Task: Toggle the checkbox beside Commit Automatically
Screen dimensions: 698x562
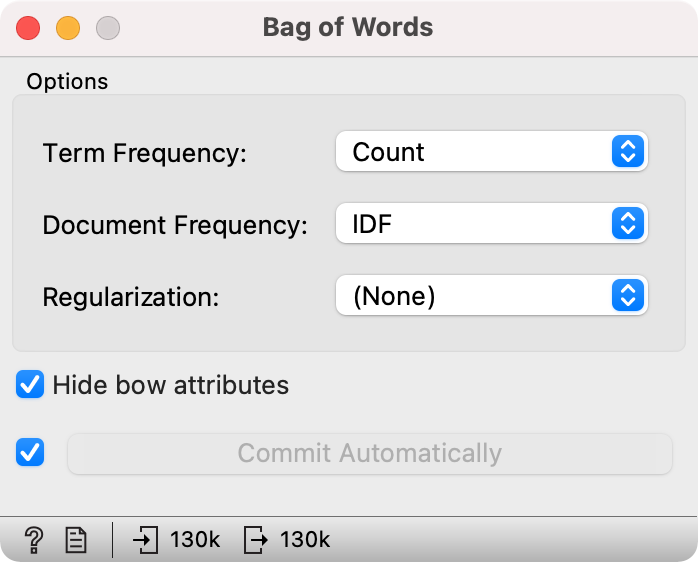Action: pos(31,453)
